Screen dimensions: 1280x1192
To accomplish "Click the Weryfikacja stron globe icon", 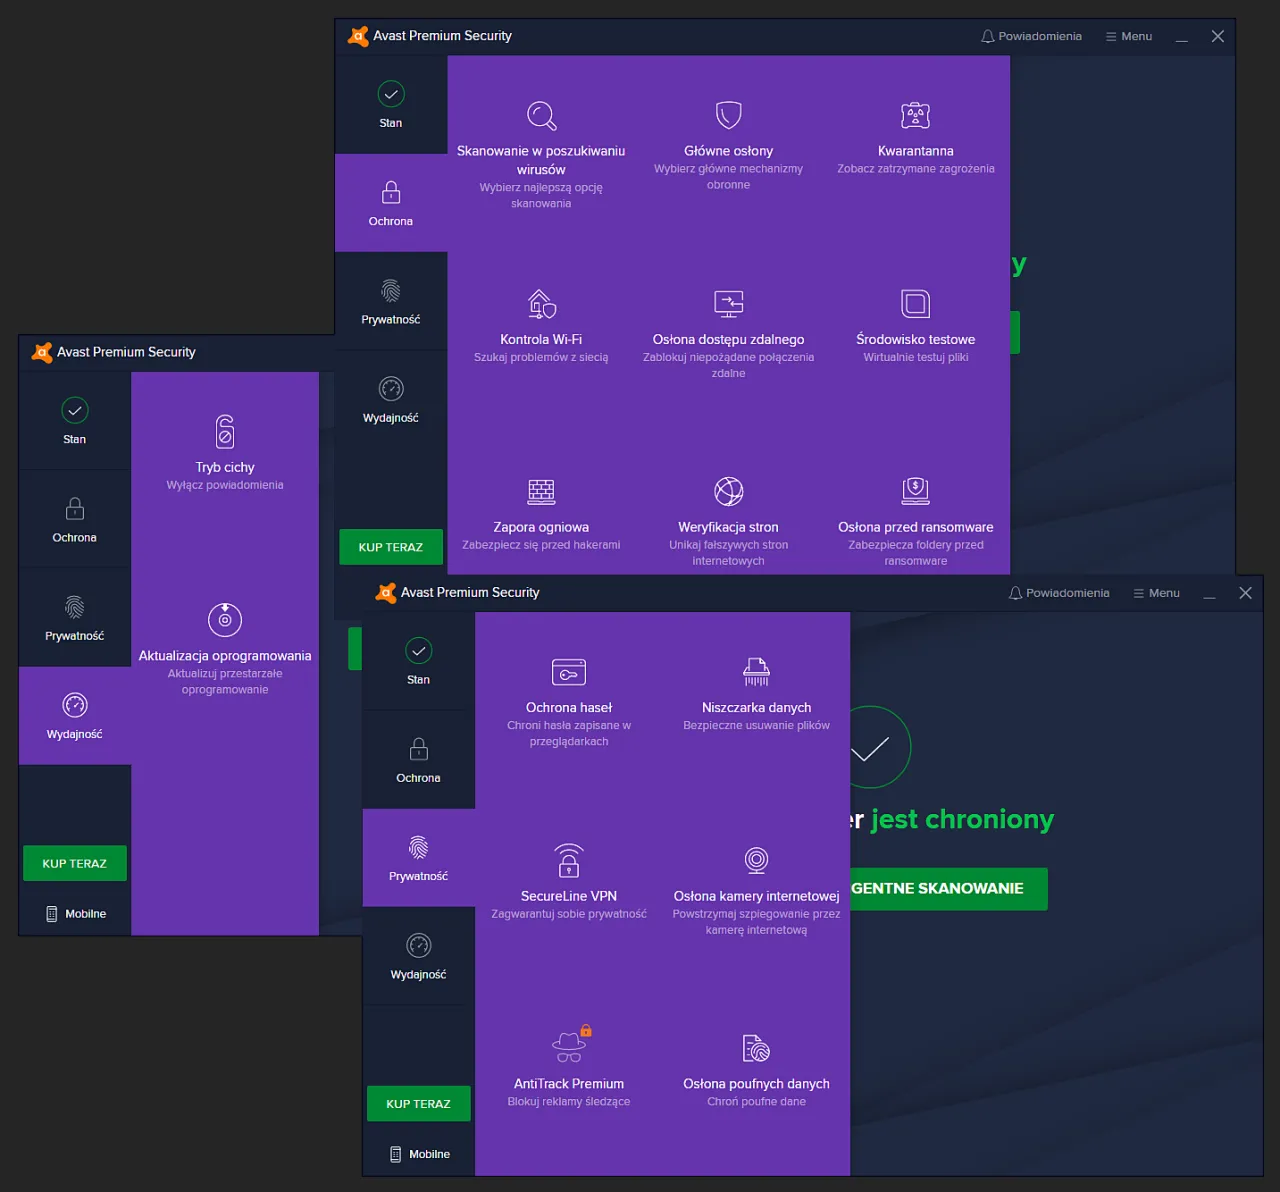I will click(x=728, y=491).
